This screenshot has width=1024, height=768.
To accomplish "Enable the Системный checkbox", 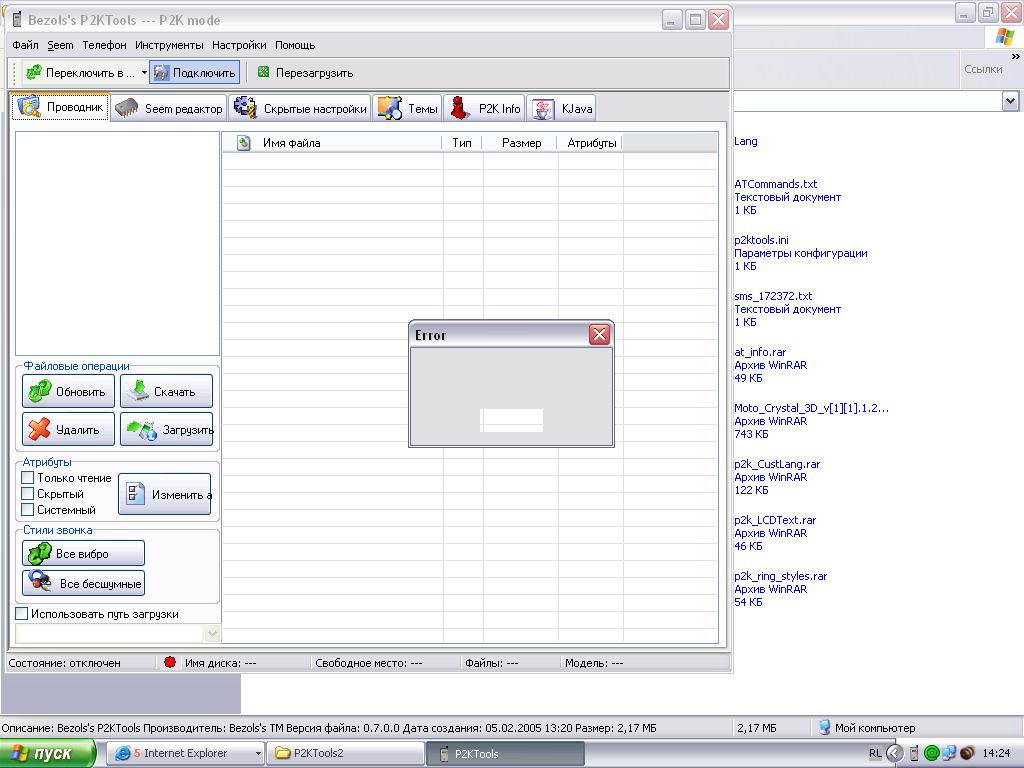I will pyautogui.click(x=28, y=509).
